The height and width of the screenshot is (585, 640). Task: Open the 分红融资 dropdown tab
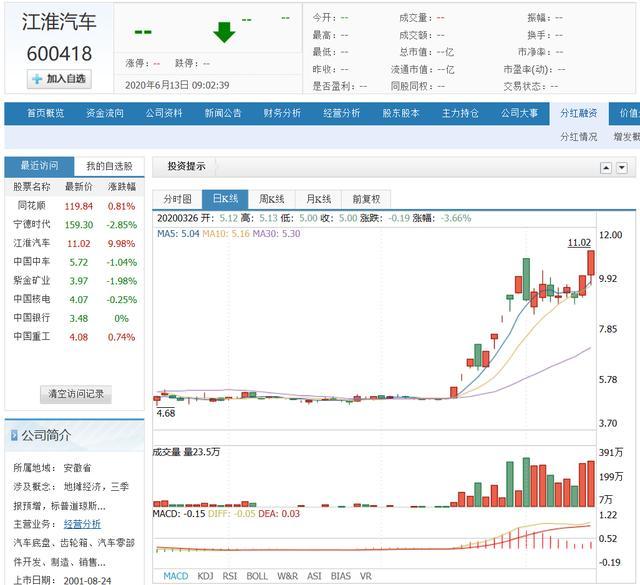(579, 113)
